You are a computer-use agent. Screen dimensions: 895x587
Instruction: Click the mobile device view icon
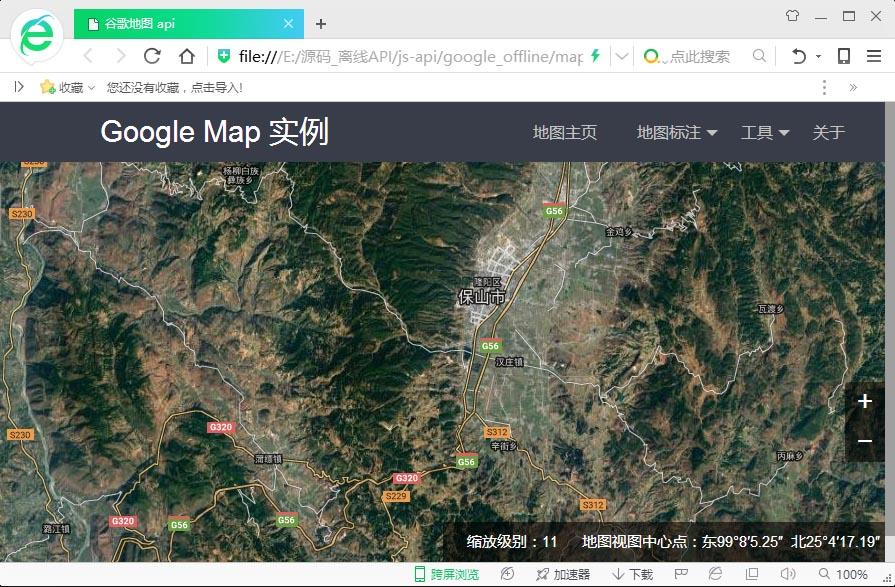[x=844, y=56]
